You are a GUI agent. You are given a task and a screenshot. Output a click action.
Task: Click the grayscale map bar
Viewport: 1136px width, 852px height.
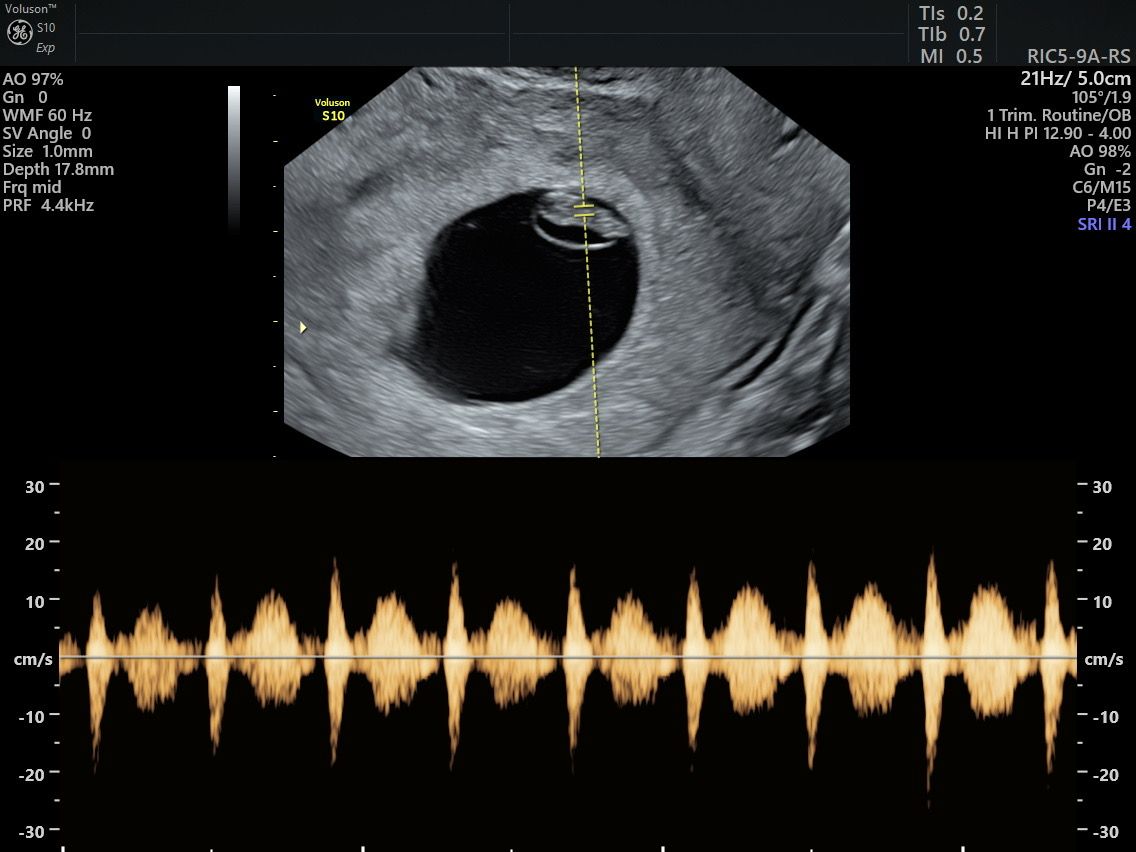[x=234, y=158]
